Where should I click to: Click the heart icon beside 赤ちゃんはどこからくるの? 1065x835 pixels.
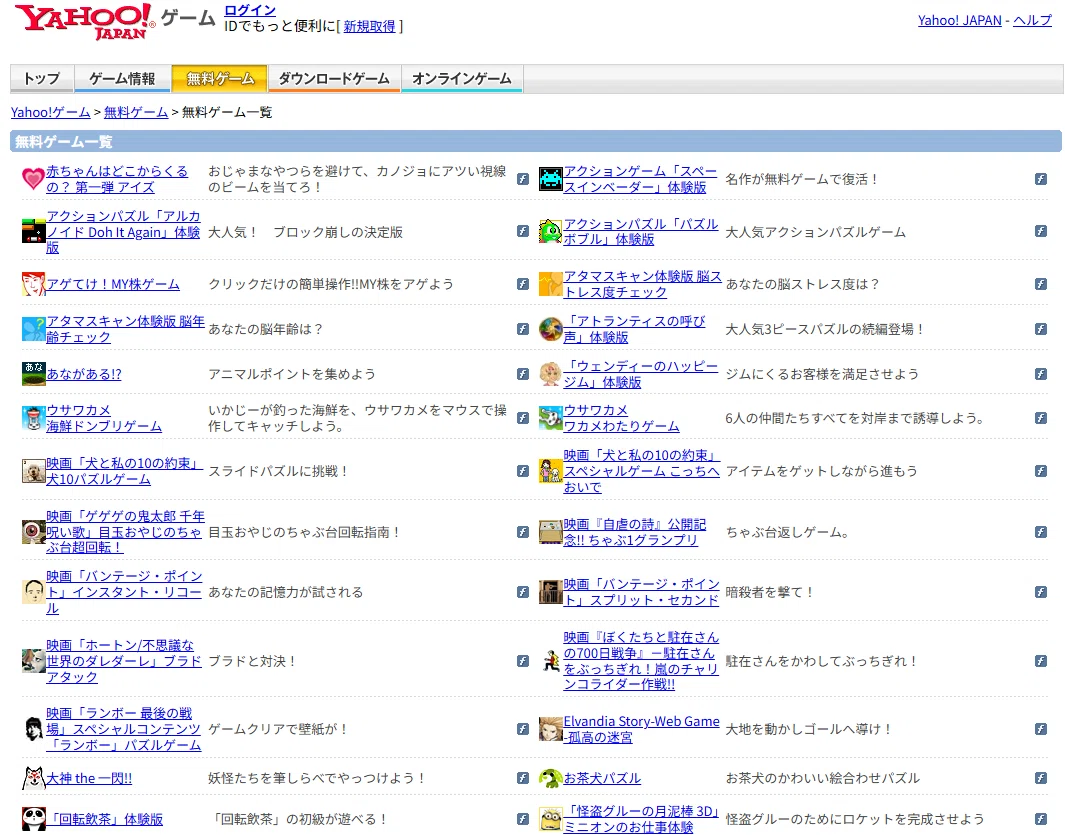point(33,179)
